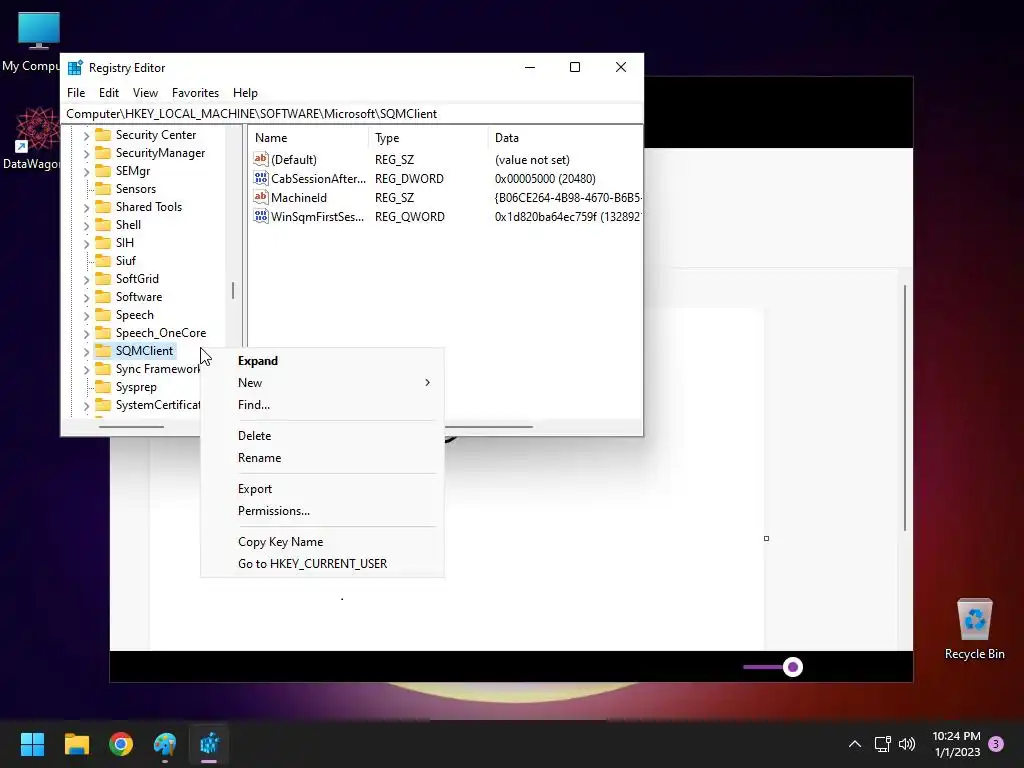The image size is (1024, 768).
Task: Click the folder icon beside SIH
Action: point(103,242)
